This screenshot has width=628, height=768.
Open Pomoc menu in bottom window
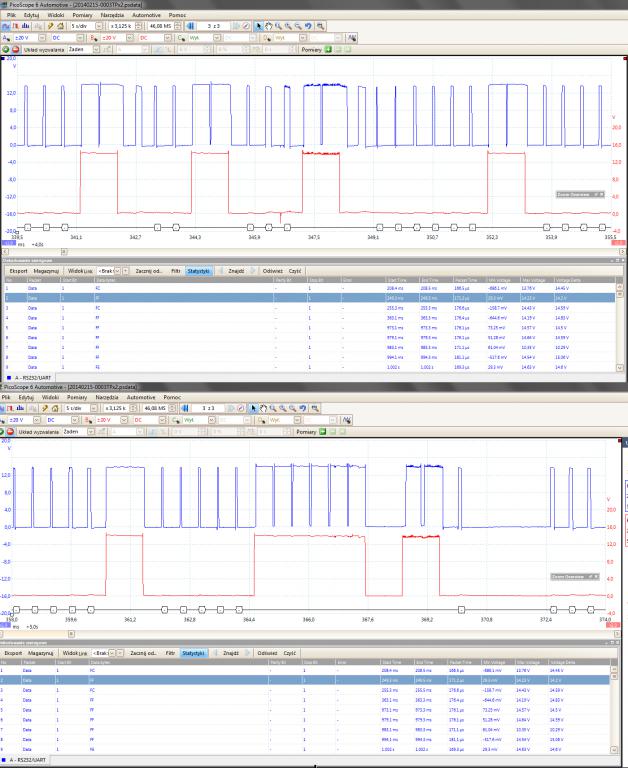[172, 397]
